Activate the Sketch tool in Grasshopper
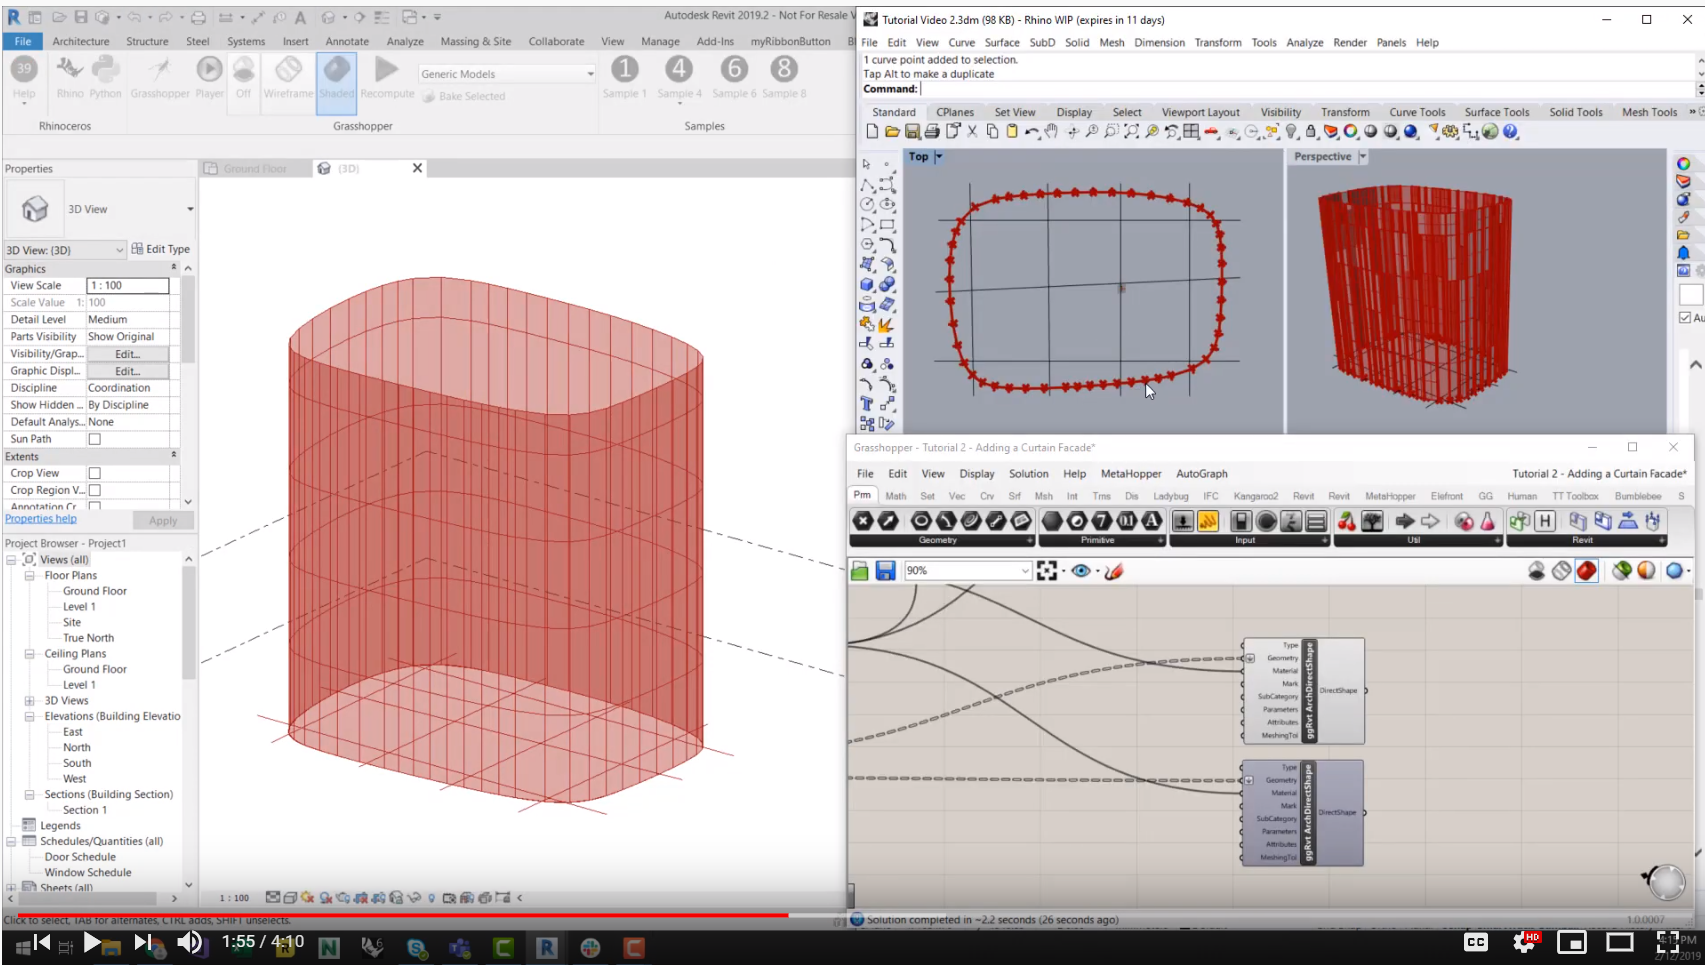The height and width of the screenshot is (965, 1705). (1114, 571)
